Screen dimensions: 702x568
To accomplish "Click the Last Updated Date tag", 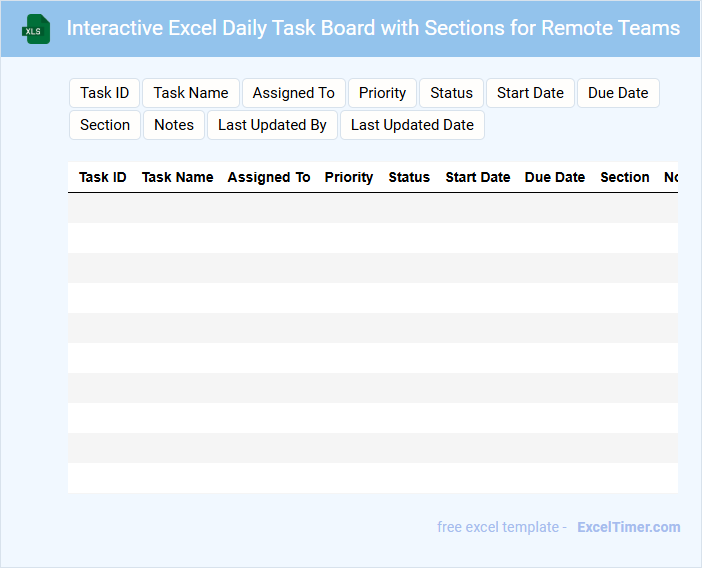I will click(412, 125).
